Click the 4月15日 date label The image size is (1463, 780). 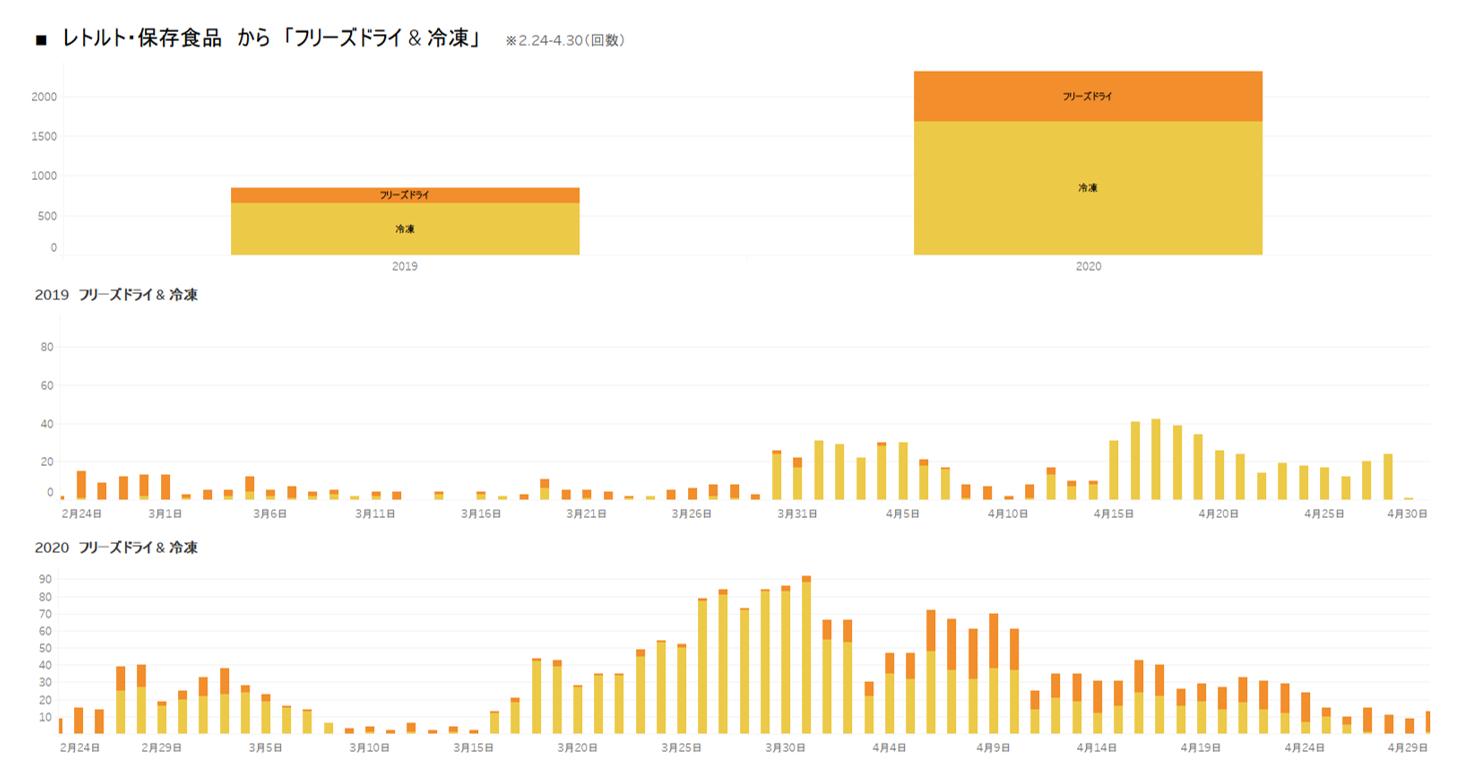1115,514
